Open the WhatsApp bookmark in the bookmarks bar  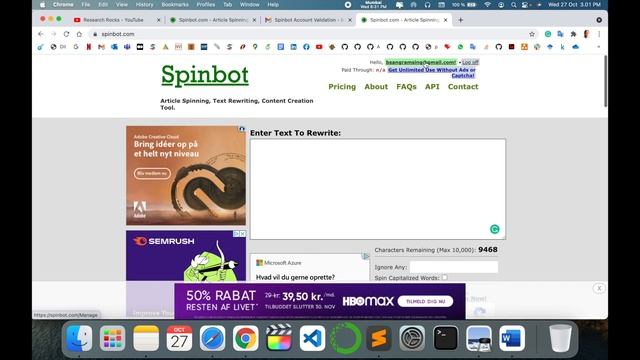460,47
